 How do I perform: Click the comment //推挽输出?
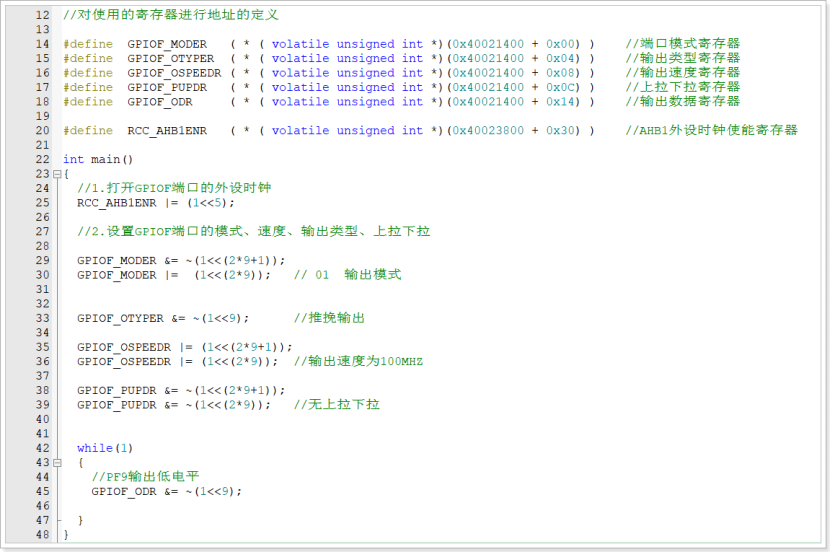[x=330, y=318]
